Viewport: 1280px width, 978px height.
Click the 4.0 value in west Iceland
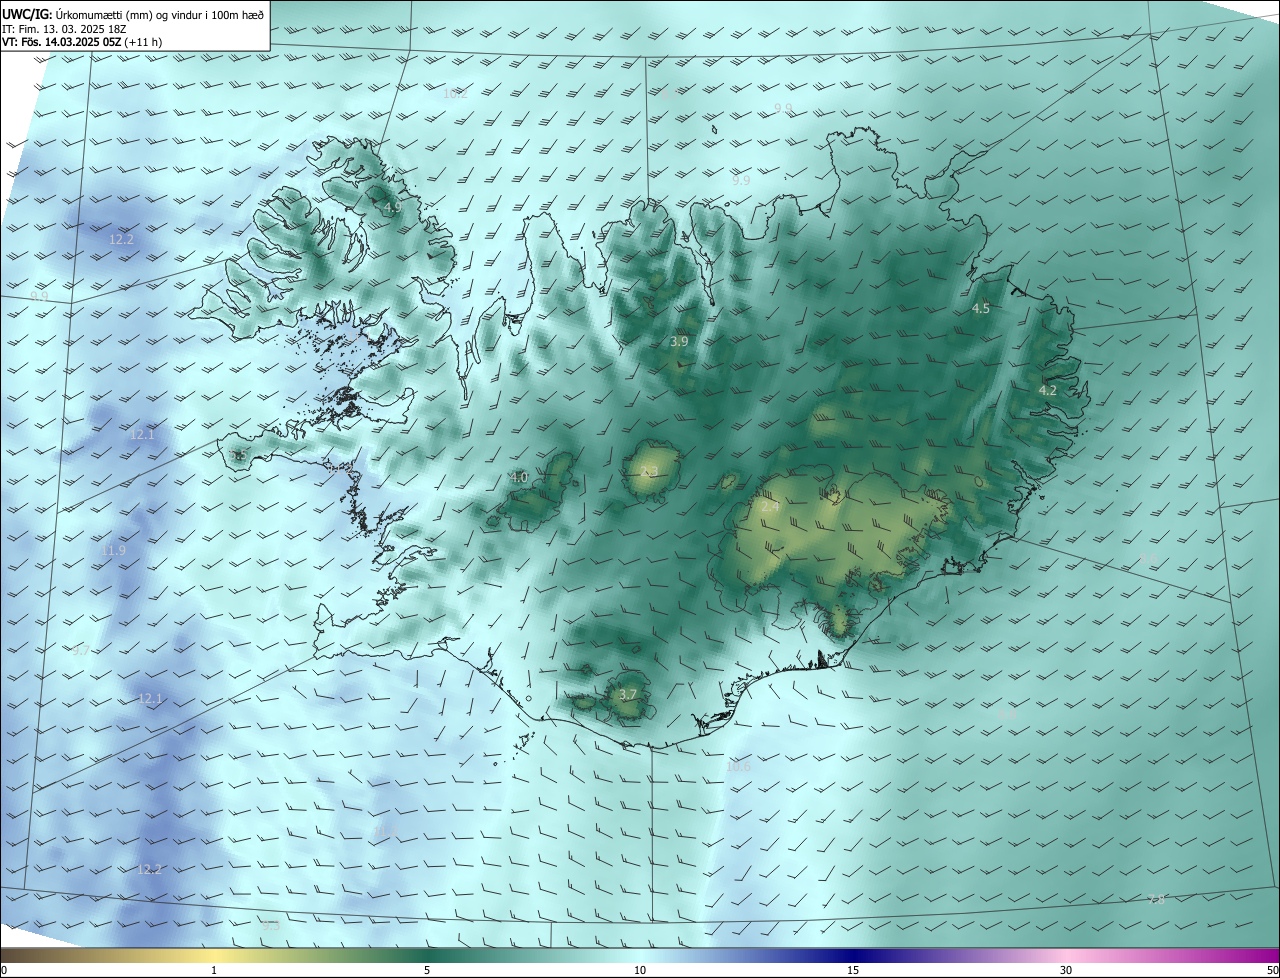point(519,477)
